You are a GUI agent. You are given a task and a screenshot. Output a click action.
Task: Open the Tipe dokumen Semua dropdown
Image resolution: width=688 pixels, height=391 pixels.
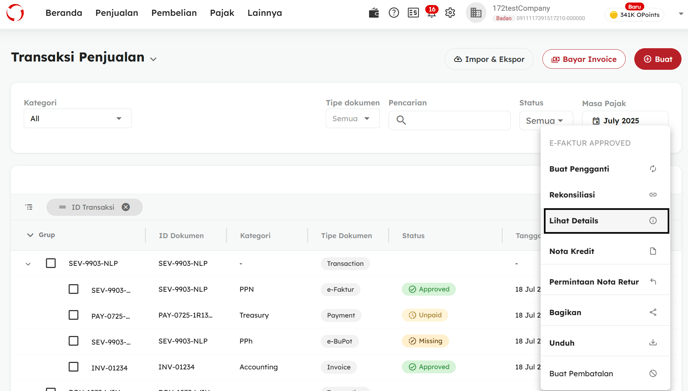point(352,118)
